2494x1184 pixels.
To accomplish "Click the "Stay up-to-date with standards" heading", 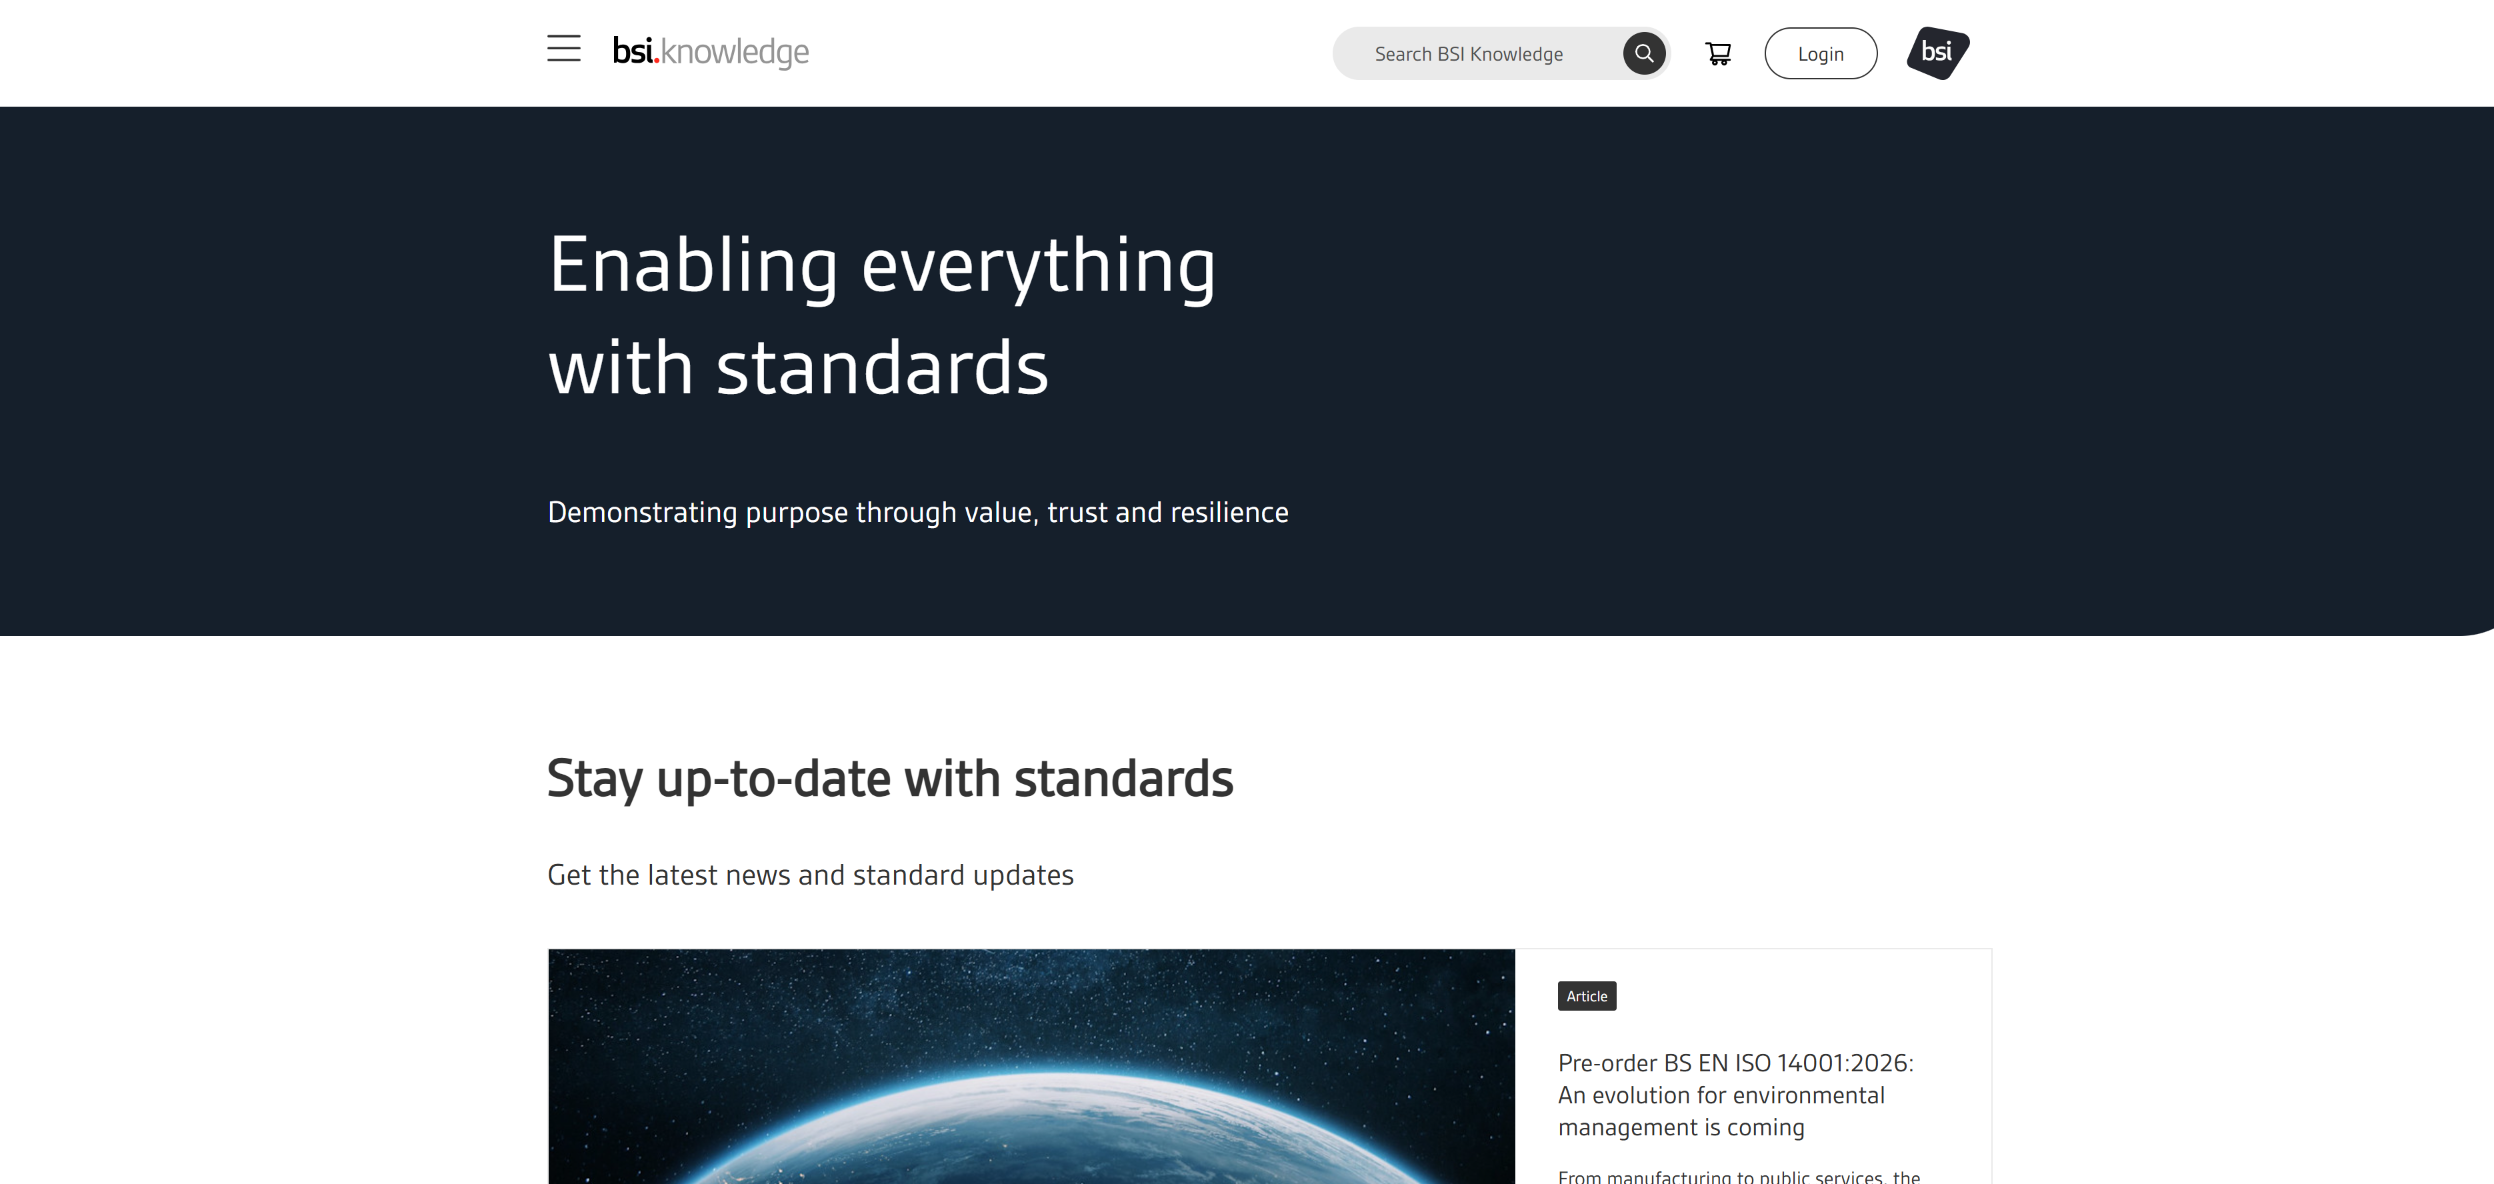I will (890, 778).
